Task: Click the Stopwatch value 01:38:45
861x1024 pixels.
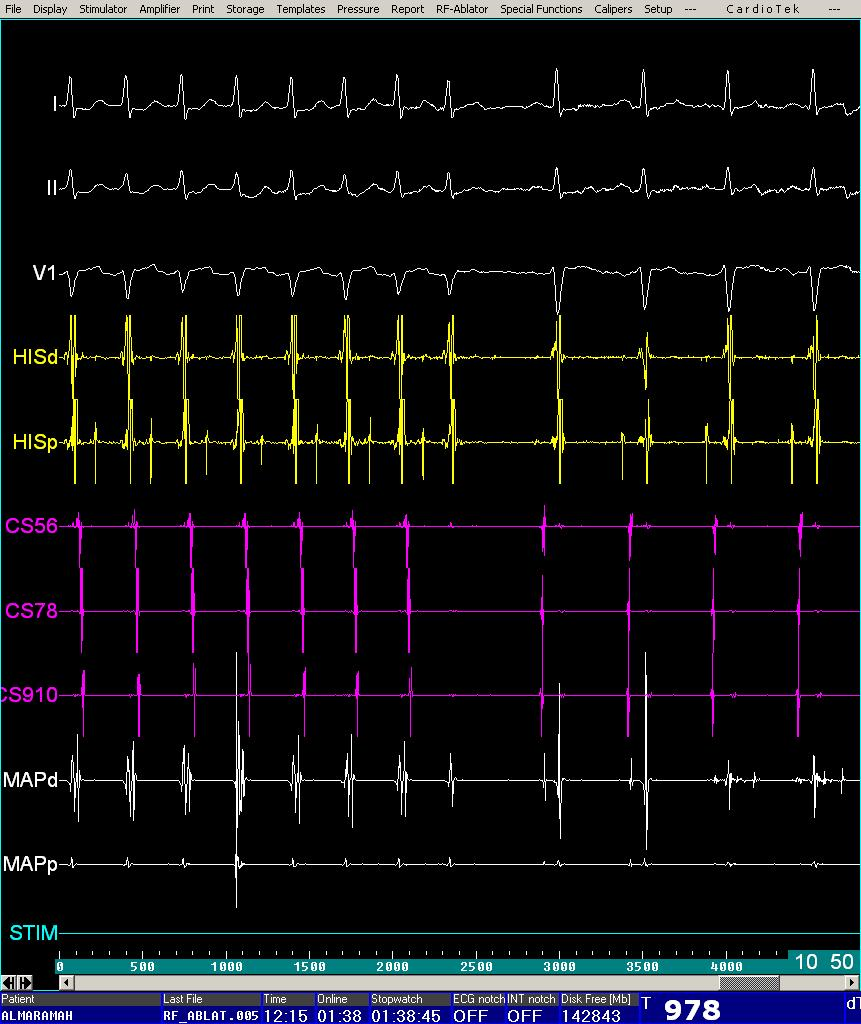Action: pyautogui.click(x=406, y=1016)
